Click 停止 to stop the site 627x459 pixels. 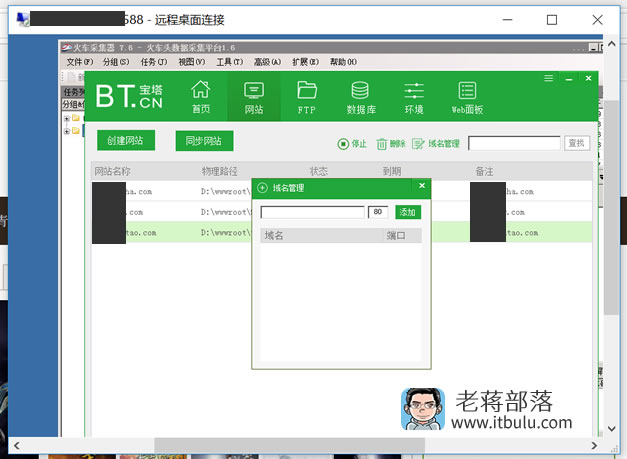(x=352, y=144)
